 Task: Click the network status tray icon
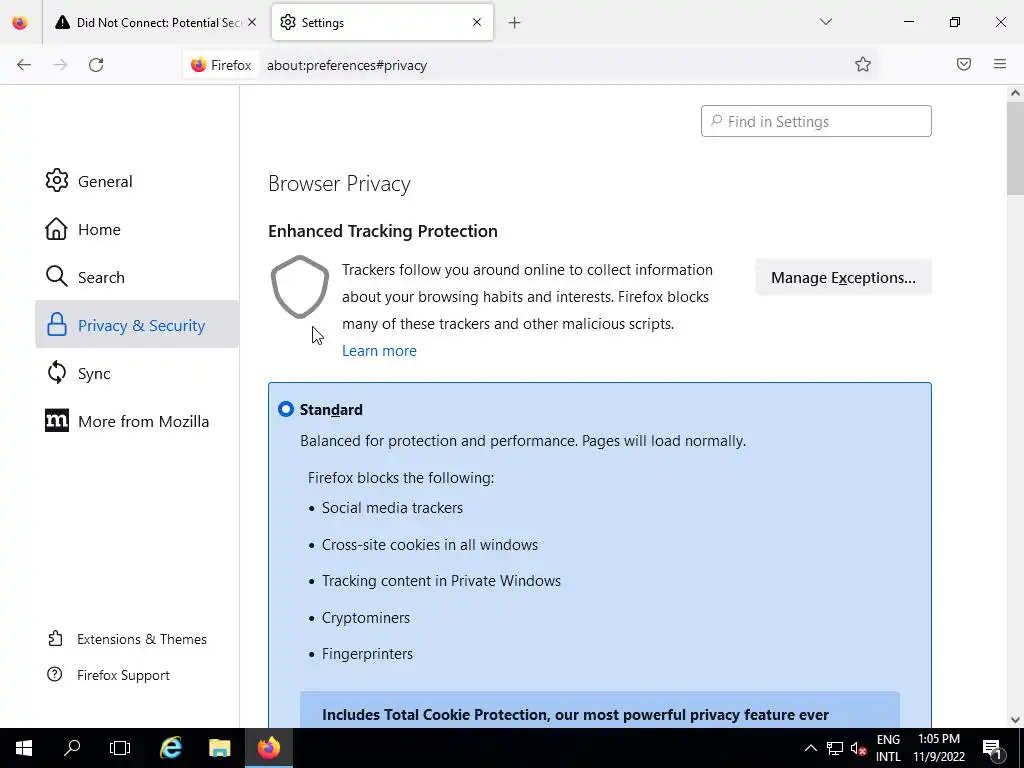point(835,748)
